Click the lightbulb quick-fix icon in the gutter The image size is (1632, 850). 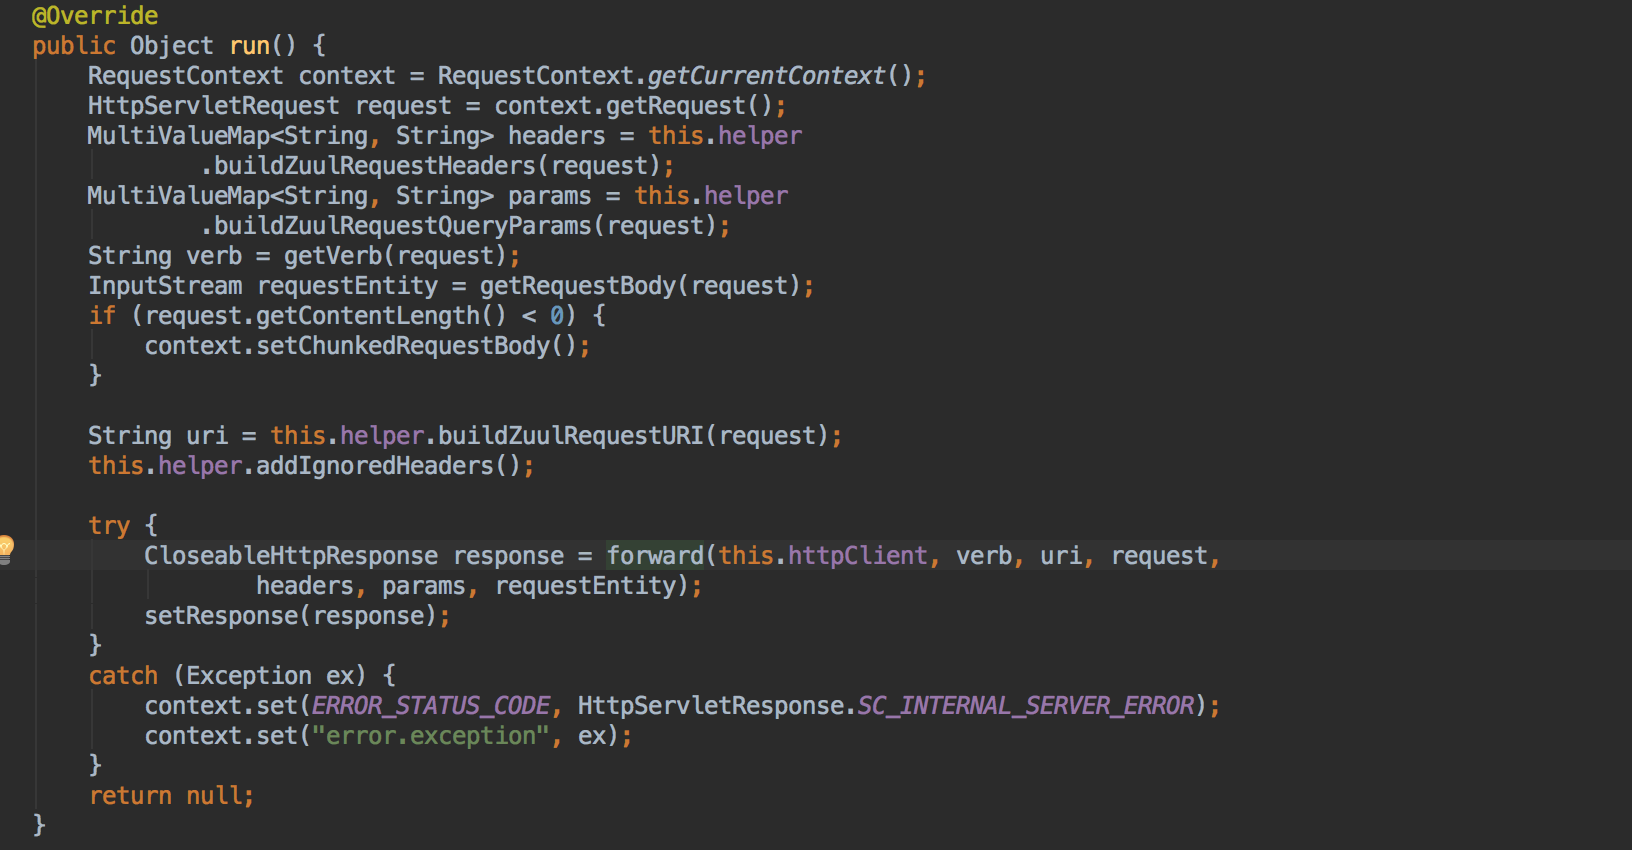(x=6, y=548)
